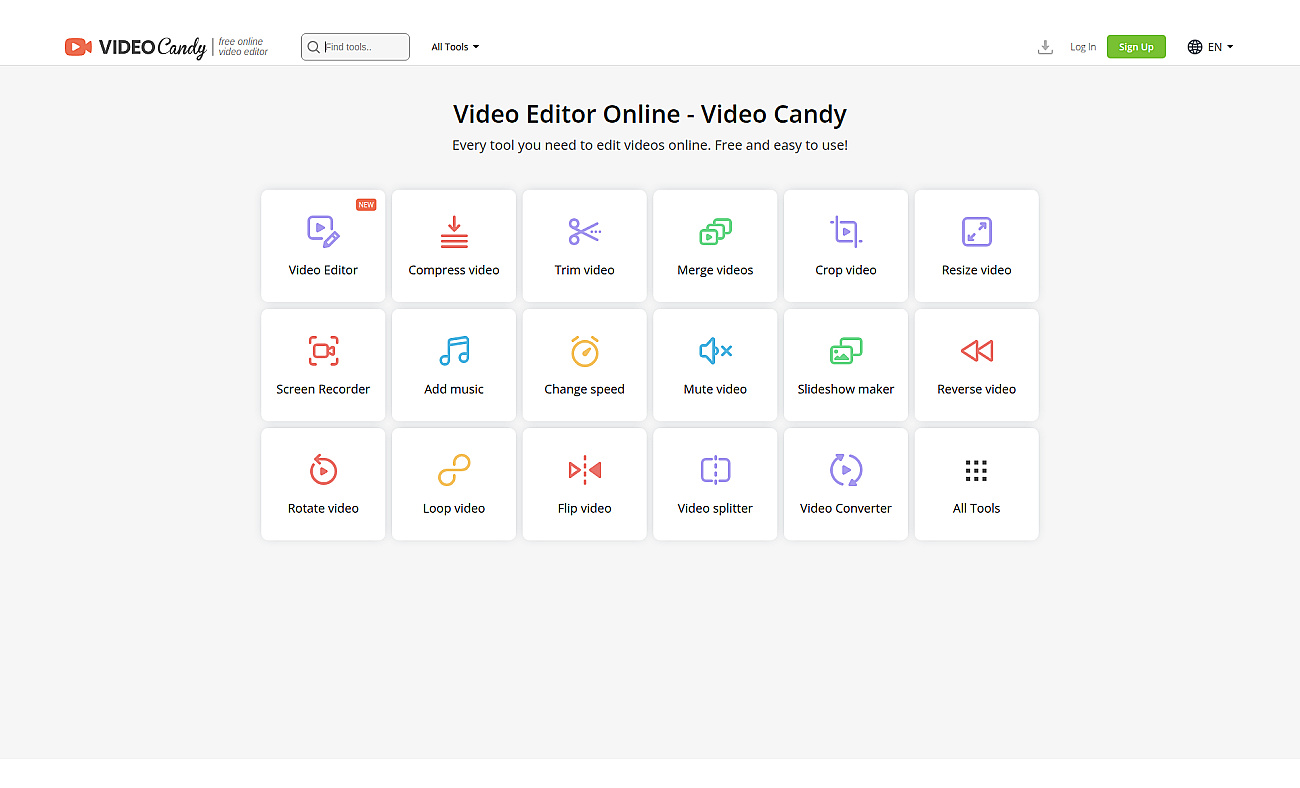The height and width of the screenshot is (788, 1300).
Task: Click the Log in link
Action: [x=1083, y=47]
